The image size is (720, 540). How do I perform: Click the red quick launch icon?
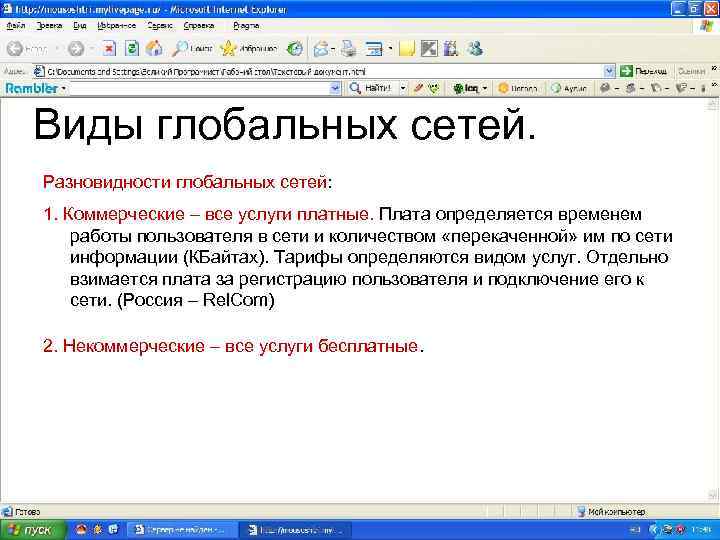(81, 529)
